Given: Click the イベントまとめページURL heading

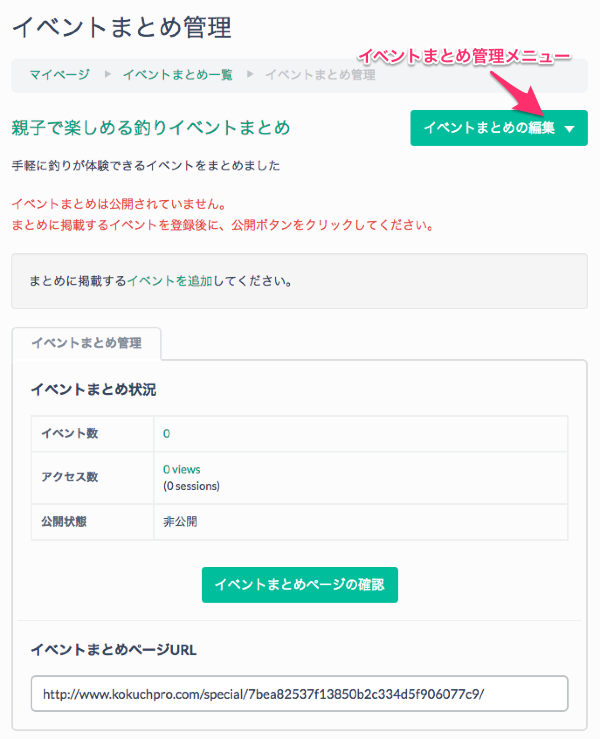Looking at the screenshot, I should (x=114, y=649).
